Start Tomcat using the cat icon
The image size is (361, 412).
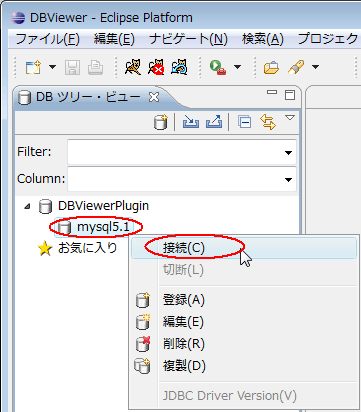pos(133,67)
